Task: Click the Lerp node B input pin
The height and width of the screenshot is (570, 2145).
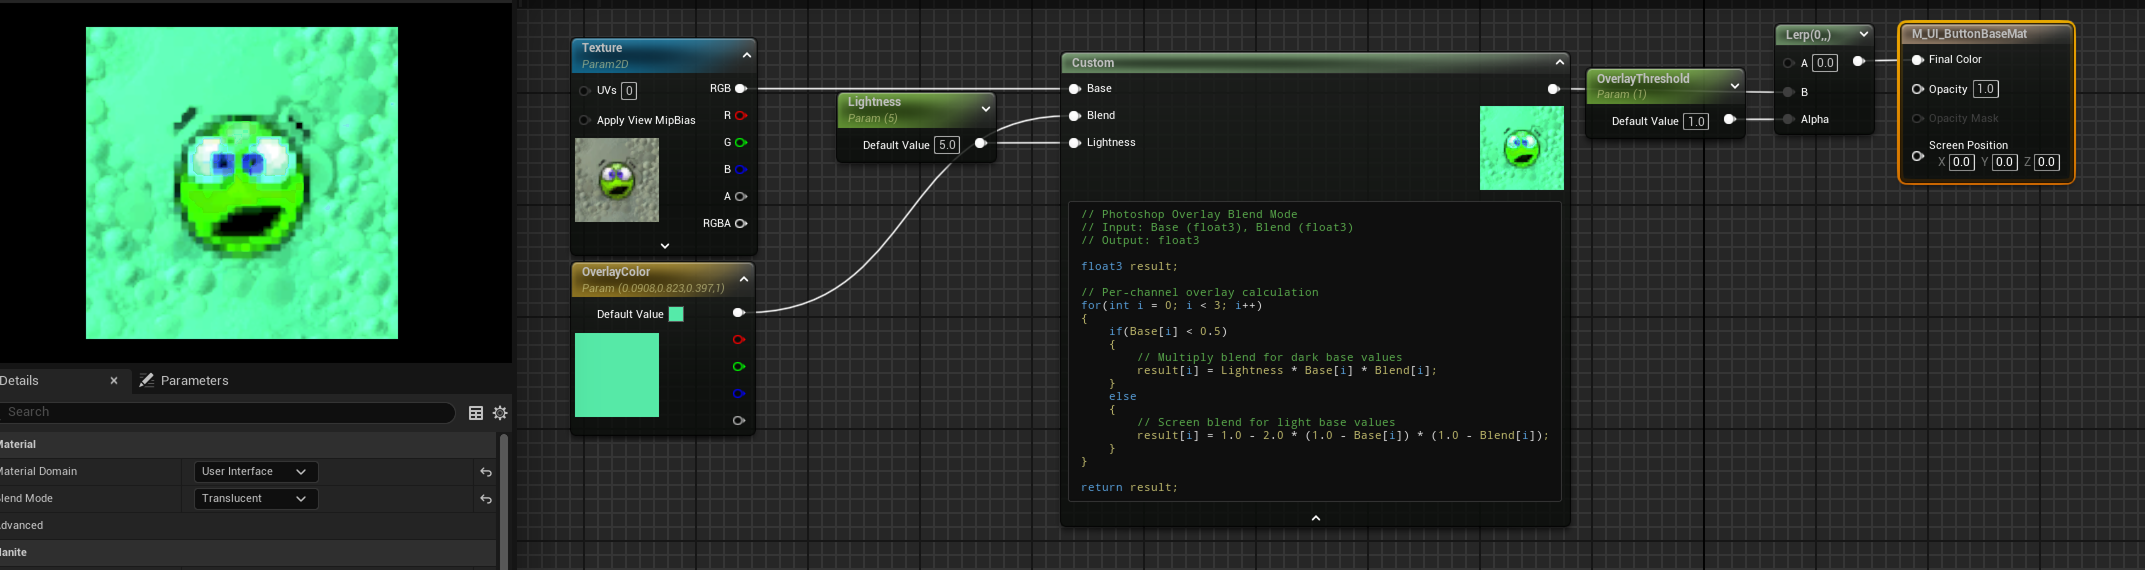Action: 1788,92
